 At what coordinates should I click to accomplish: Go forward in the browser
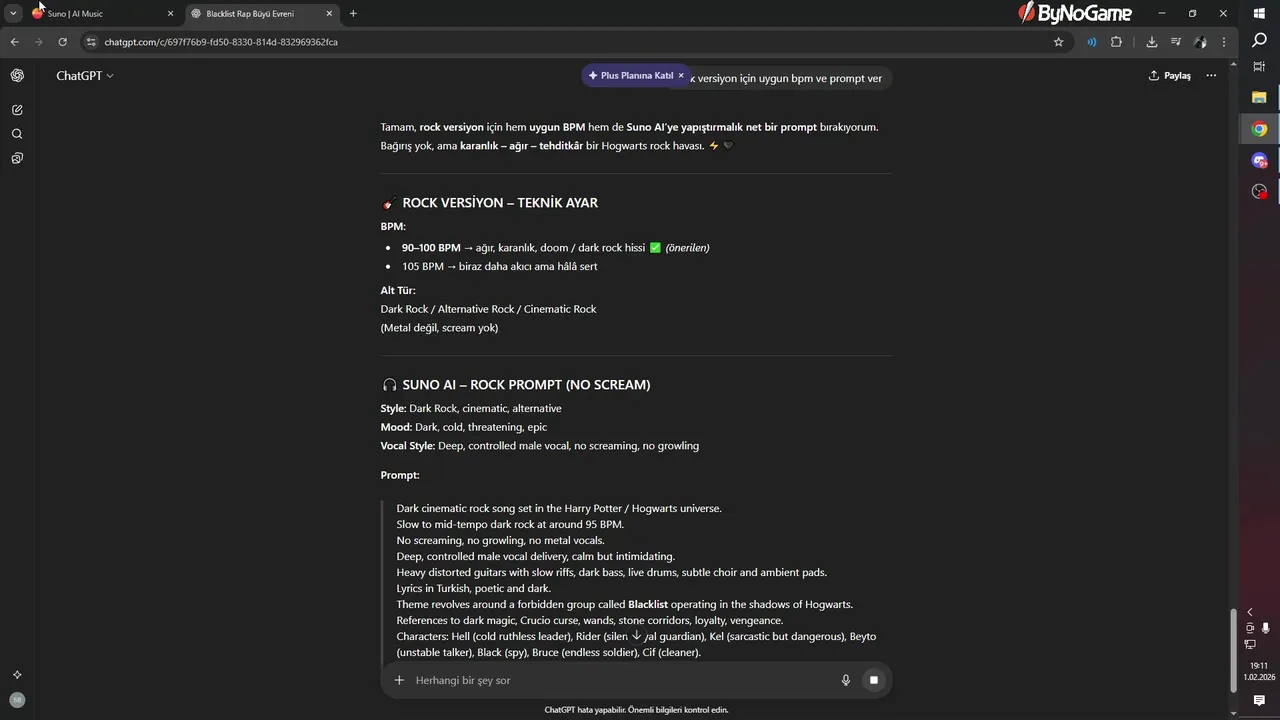tap(38, 42)
